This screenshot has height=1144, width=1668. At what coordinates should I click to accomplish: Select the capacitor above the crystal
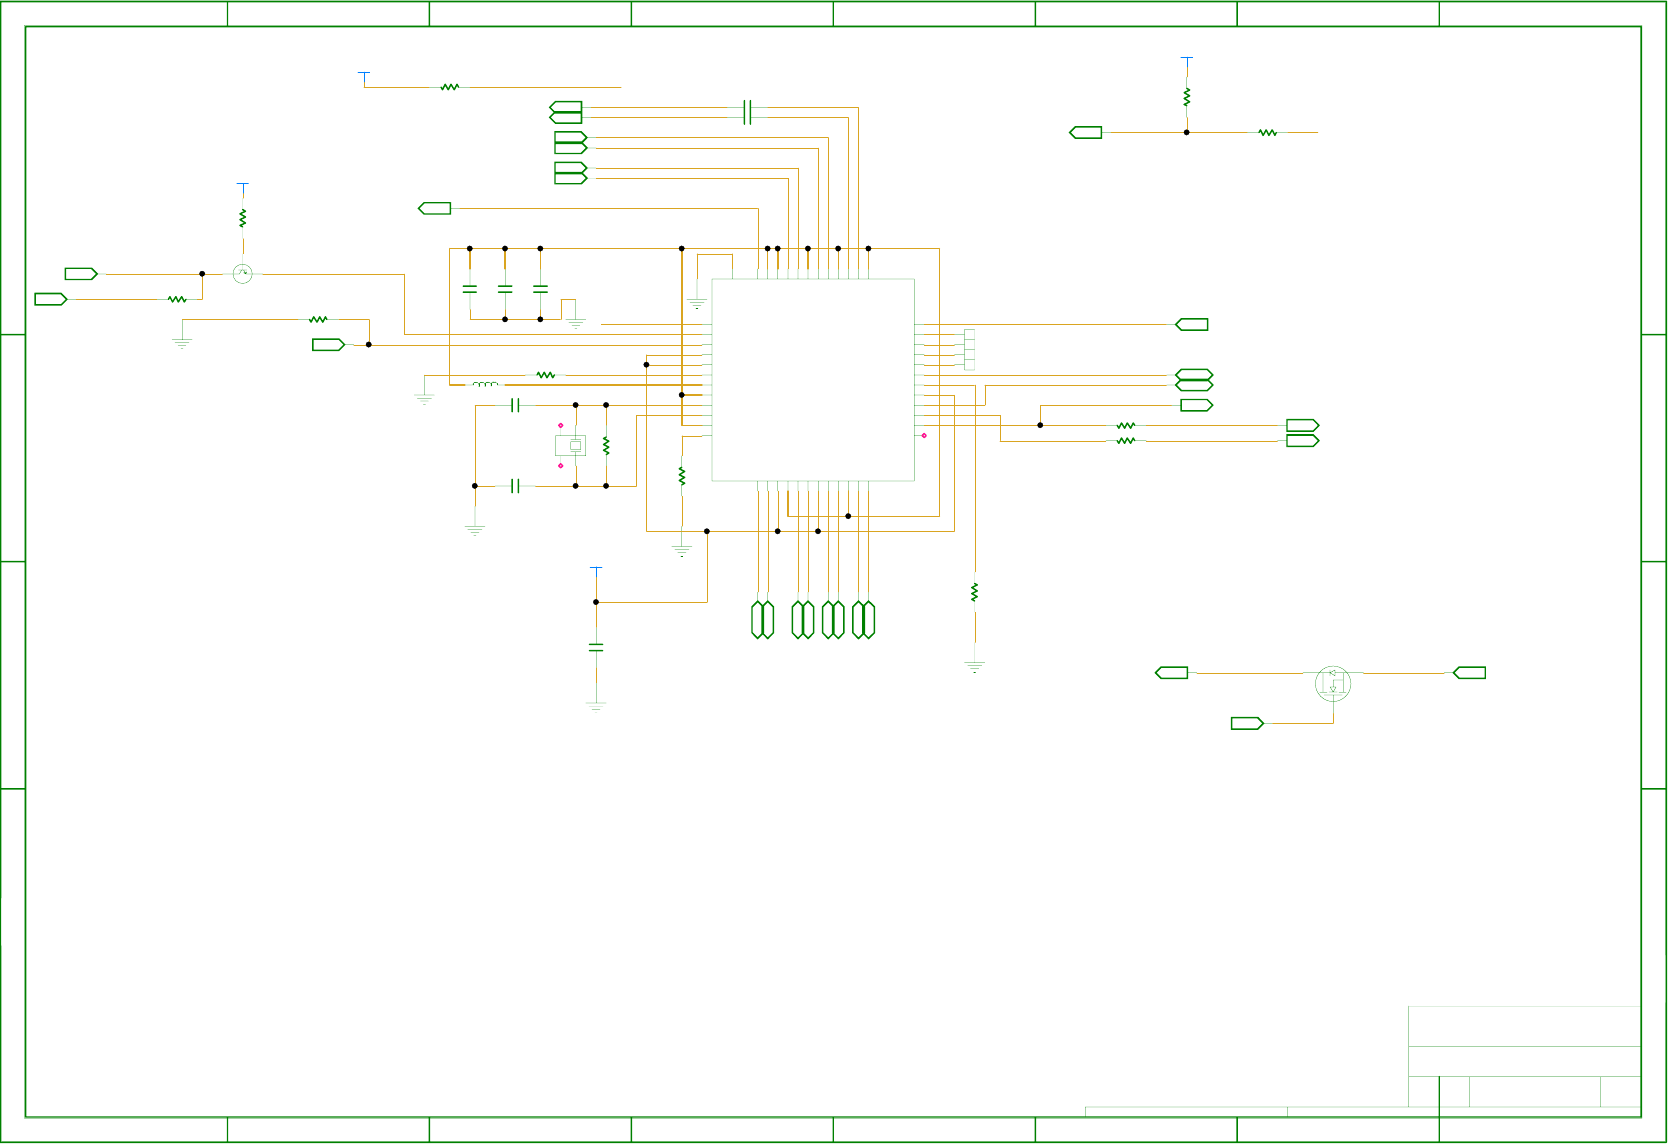click(x=515, y=405)
